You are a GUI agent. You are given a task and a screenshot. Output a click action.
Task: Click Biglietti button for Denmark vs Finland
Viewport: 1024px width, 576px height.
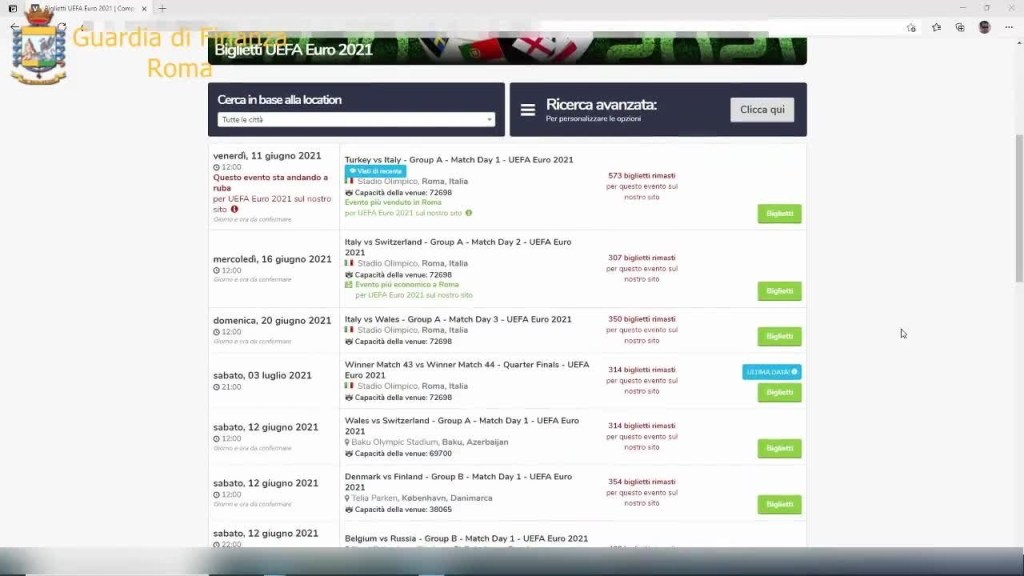pos(779,504)
